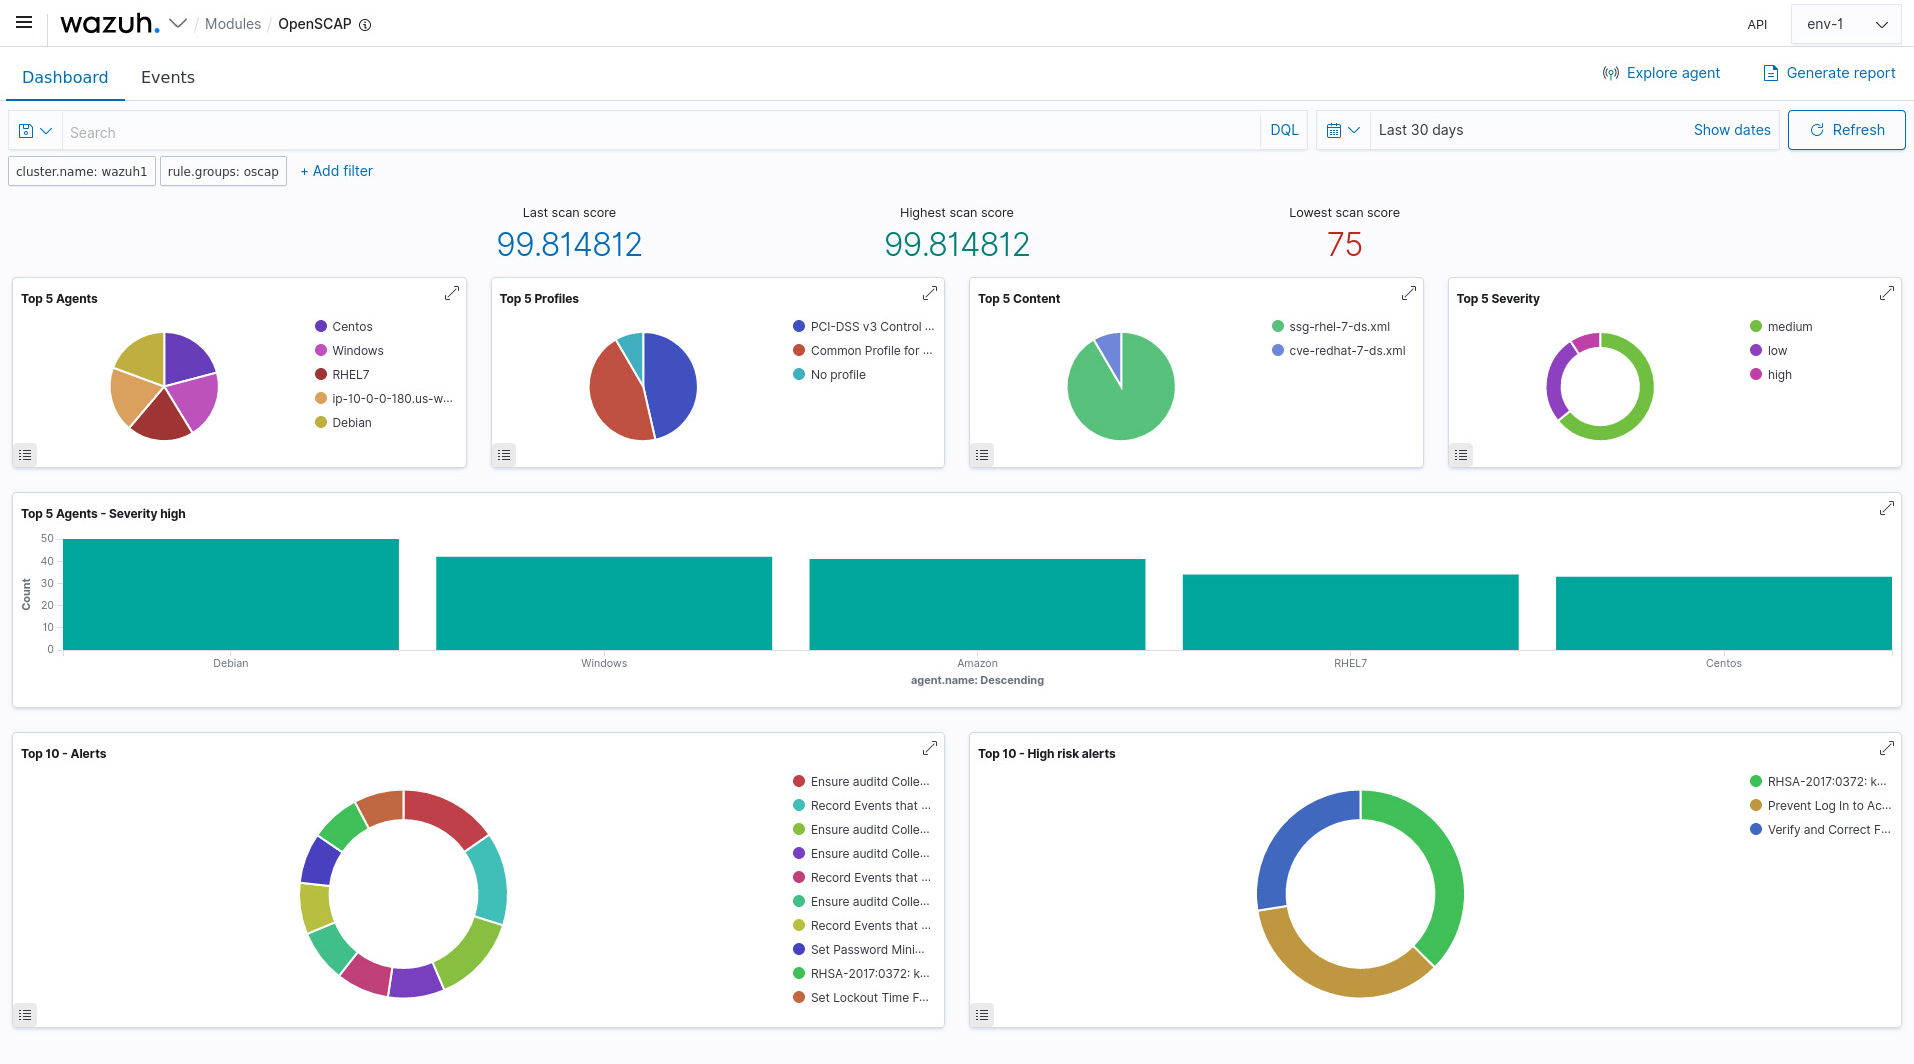This screenshot has width=1914, height=1064.
Task: Click the OpenSCAP info icon
Action: tap(365, 25)
